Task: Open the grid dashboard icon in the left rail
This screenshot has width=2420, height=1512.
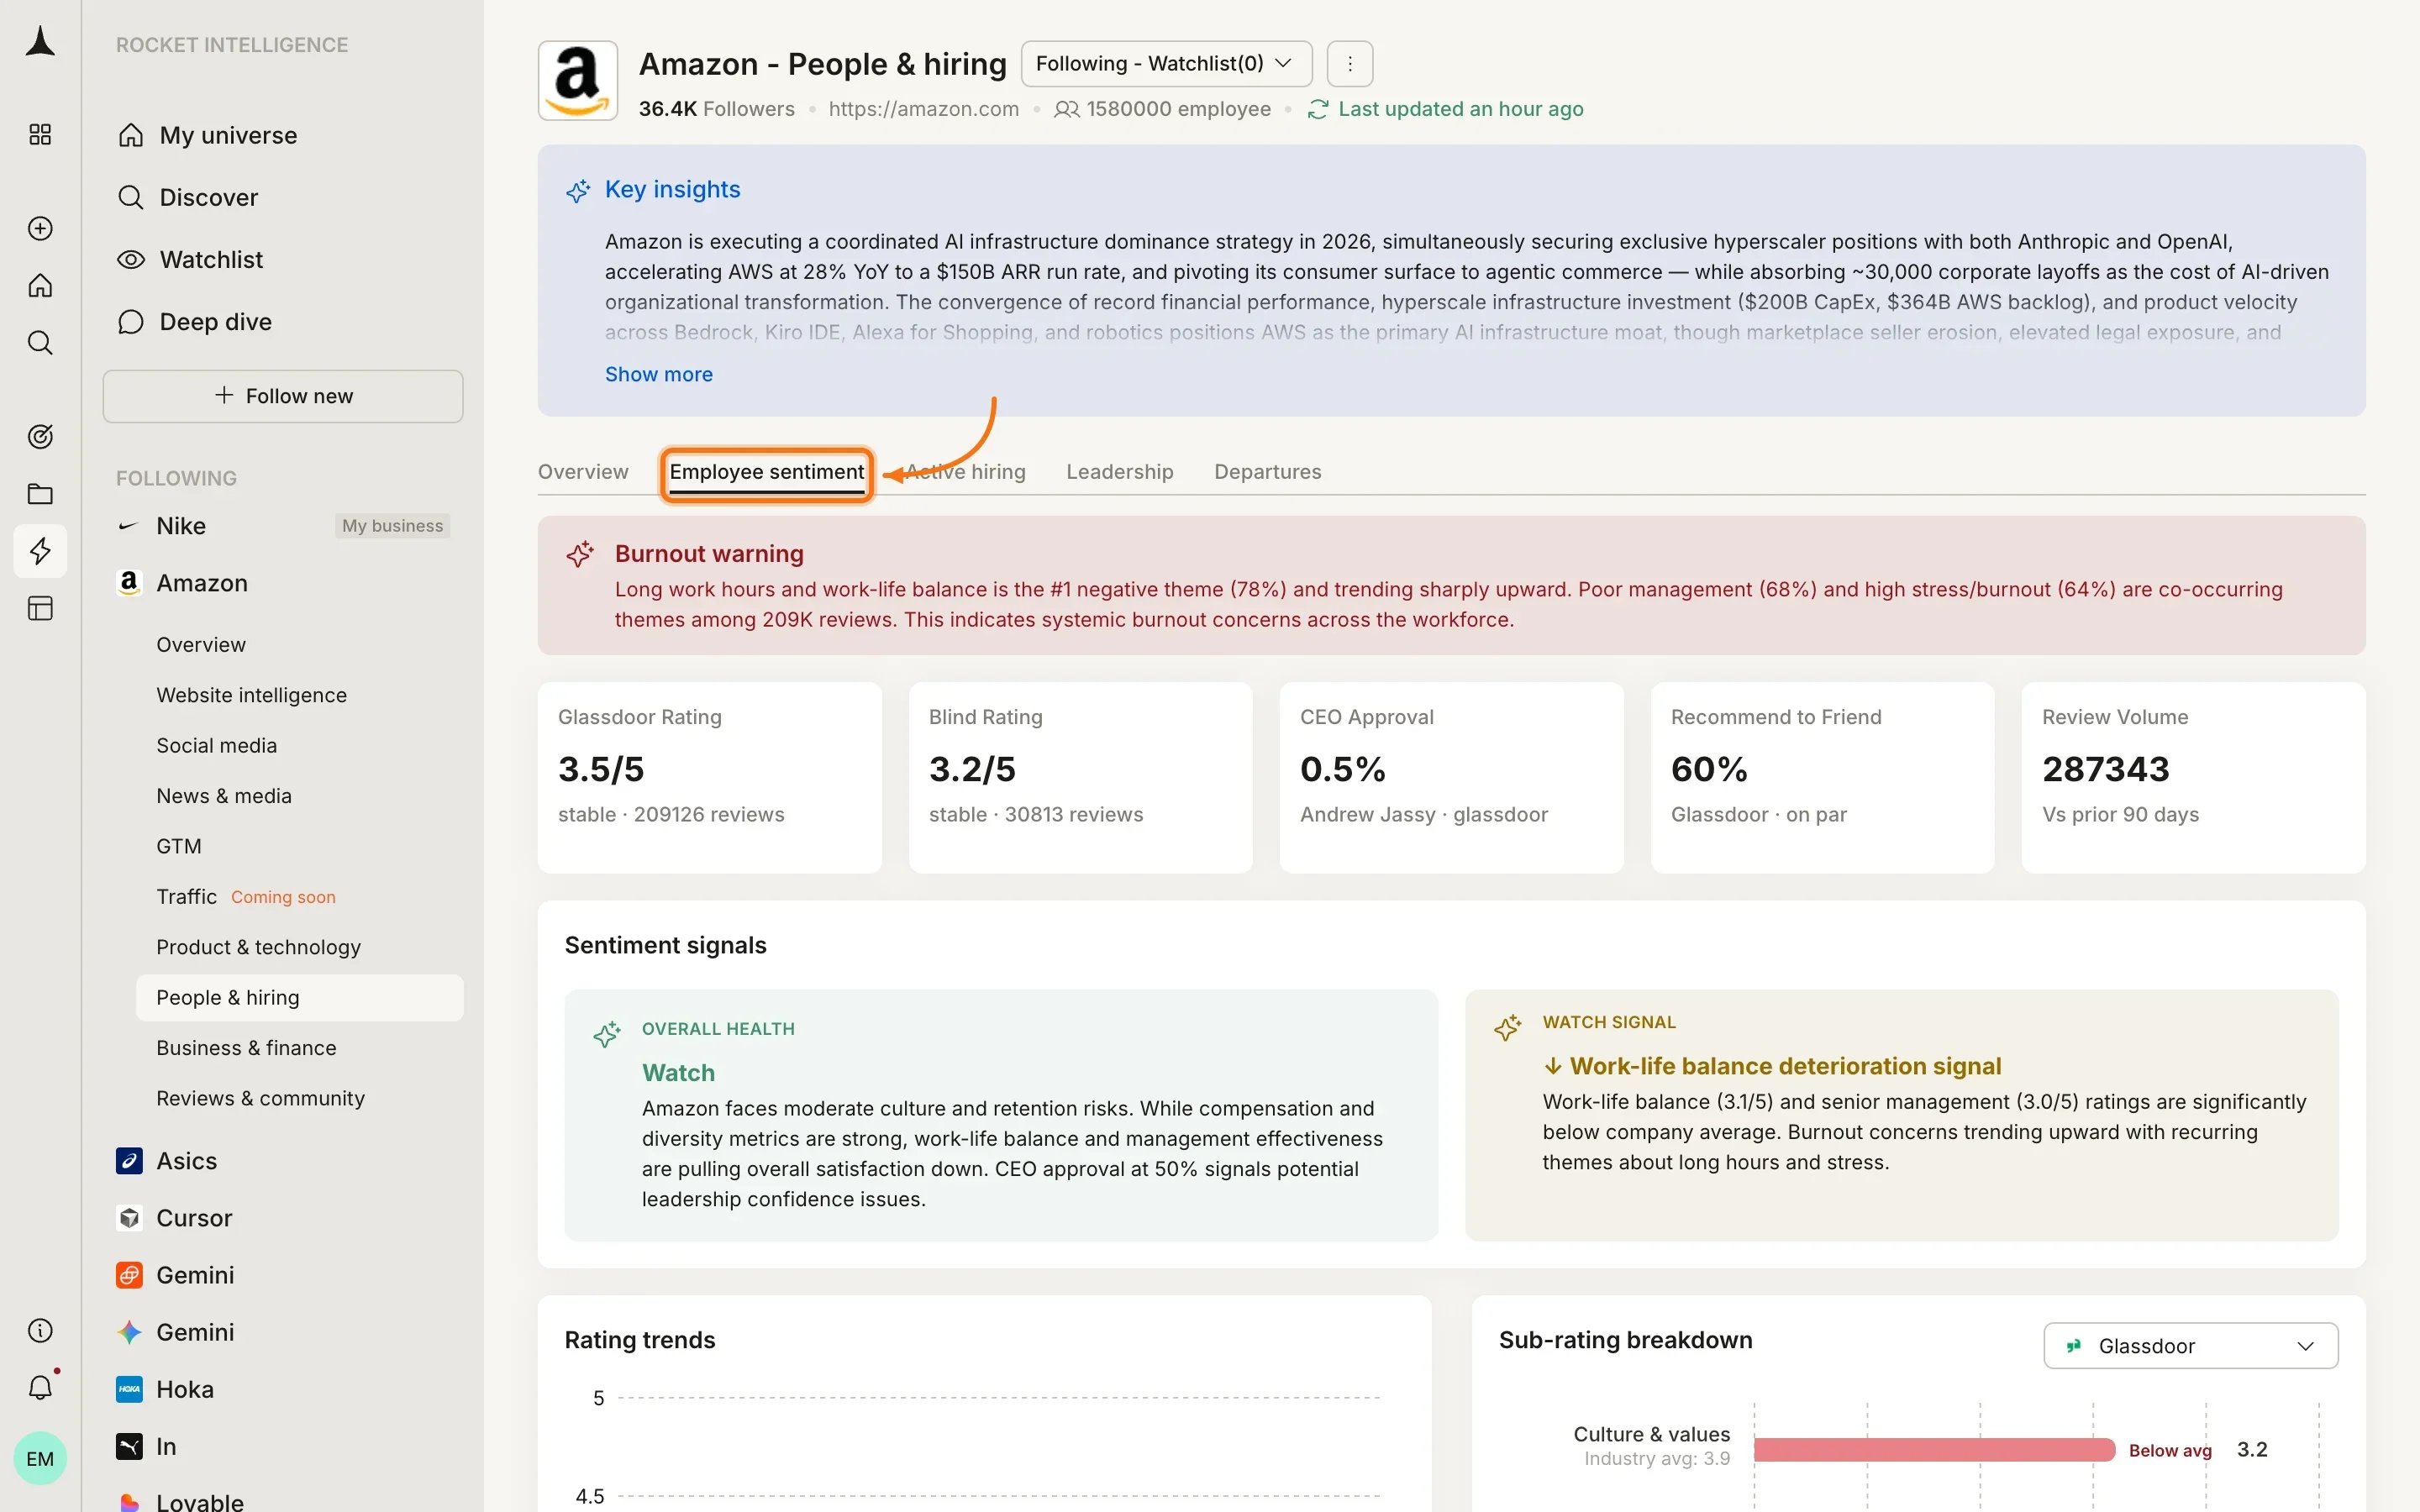Action: click(40, 134)
